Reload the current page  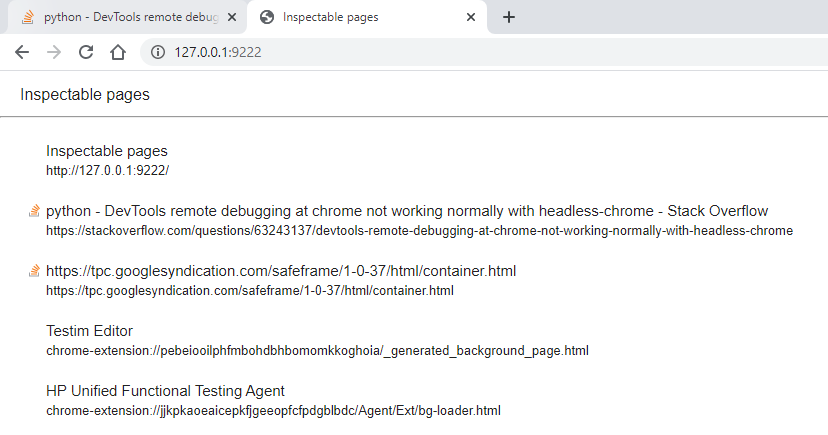(x=86, y=52)
